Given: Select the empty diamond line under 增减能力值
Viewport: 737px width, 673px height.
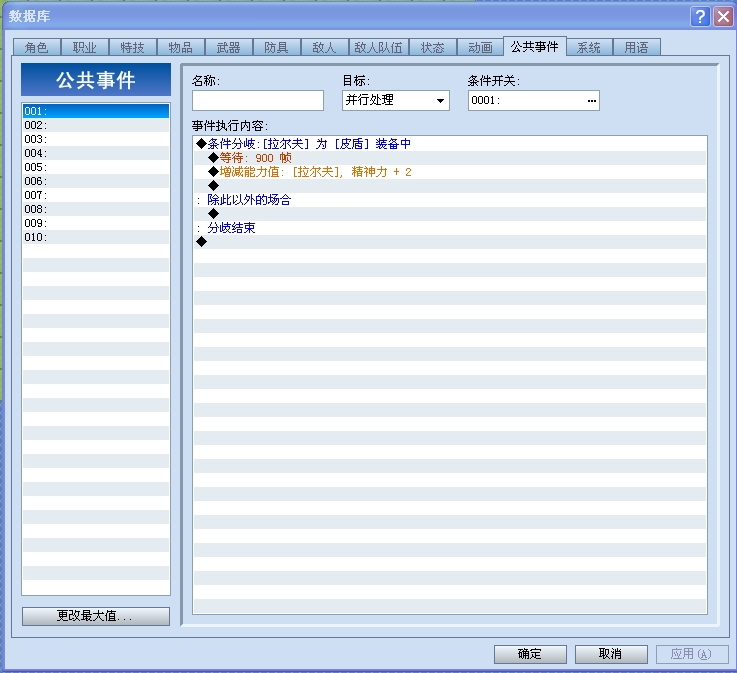Looking at the screenshot, I should [x=450, y=186].
